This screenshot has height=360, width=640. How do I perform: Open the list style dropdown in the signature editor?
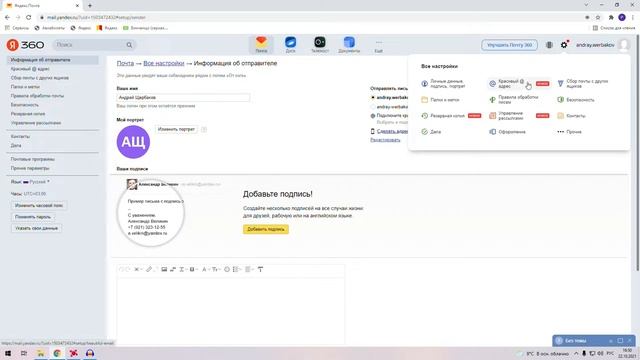pyautogui.click(x=237, y=269)
